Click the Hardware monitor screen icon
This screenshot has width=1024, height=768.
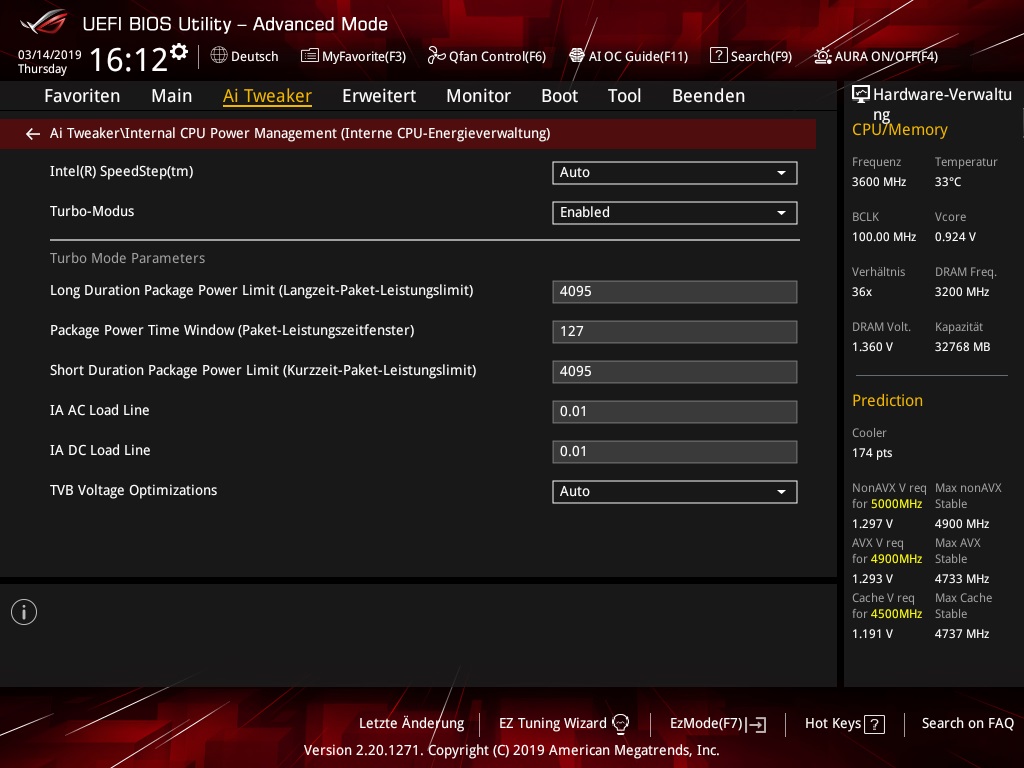pos(861,95)
